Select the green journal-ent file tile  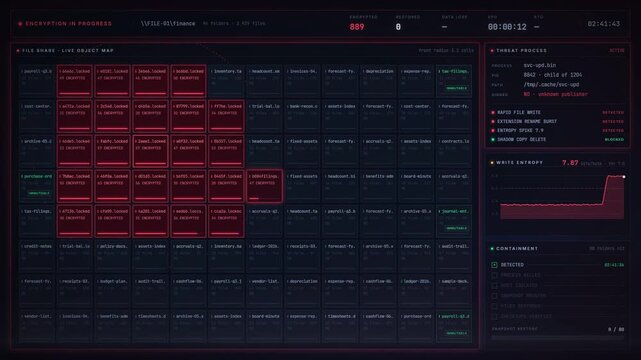click(454, 221)
